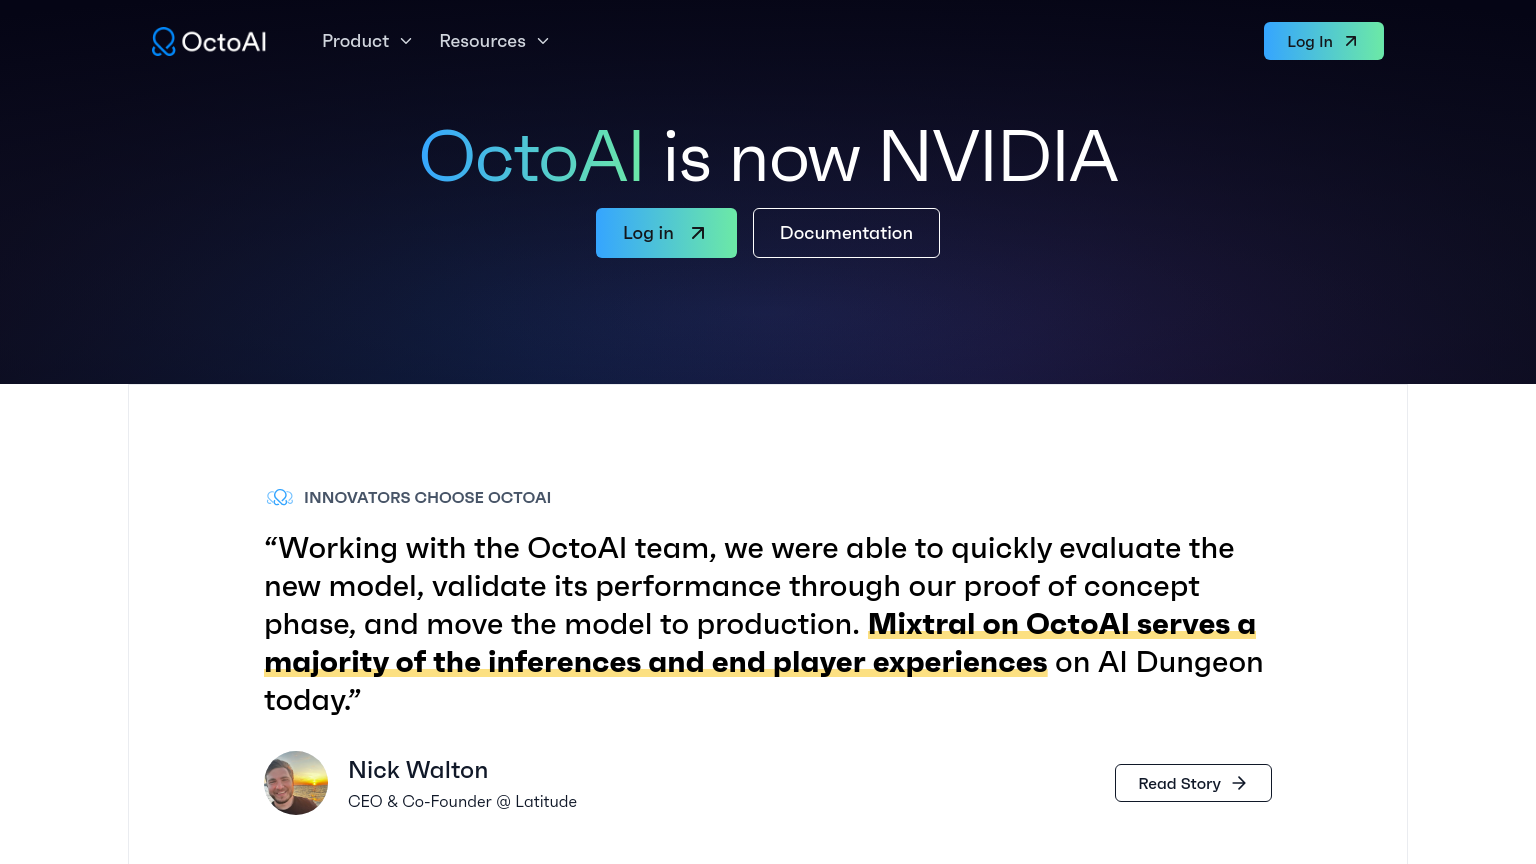The image size is (1536, 864).
Task: Click the arrow icon inside the hero Log in button
Action: coord(698,233)
